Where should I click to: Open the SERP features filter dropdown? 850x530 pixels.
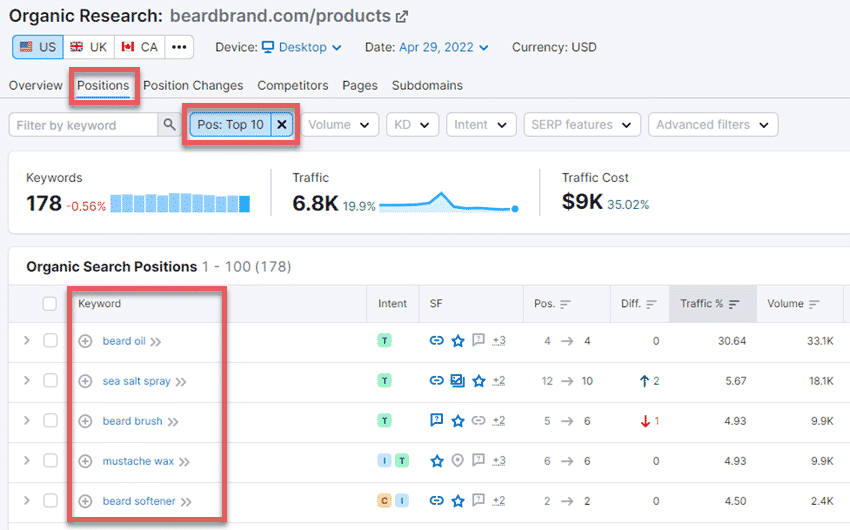582,125
